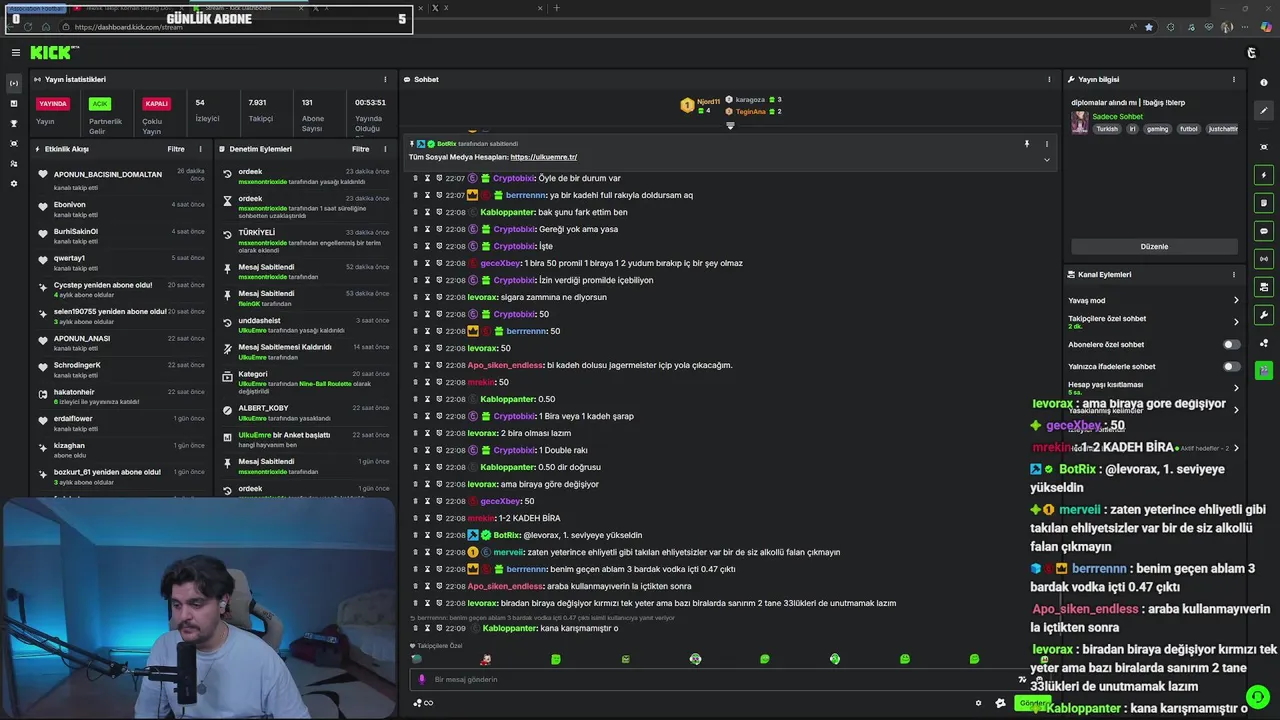Expand the chat leaderboard with down arrow
The height and width of the screenshot is (720, 1280).
pyautogui.click(x=730, y=126)
